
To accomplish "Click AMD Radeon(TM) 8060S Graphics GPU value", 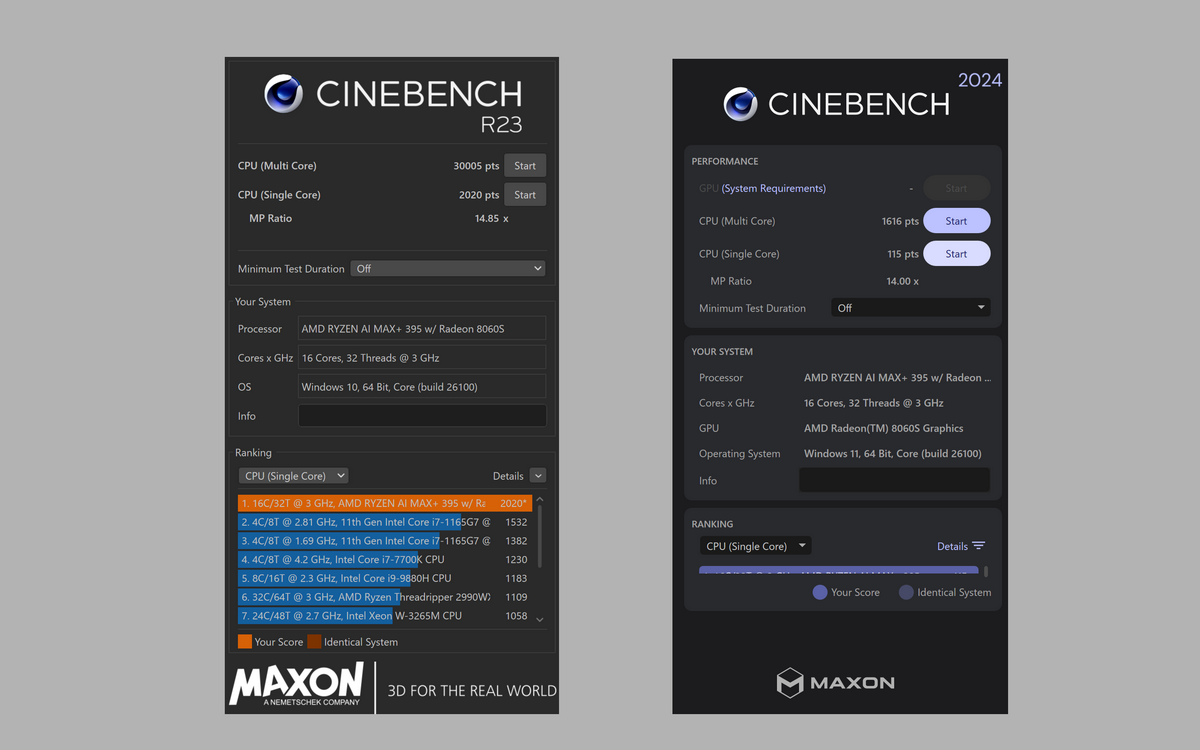I will [884, 428].
